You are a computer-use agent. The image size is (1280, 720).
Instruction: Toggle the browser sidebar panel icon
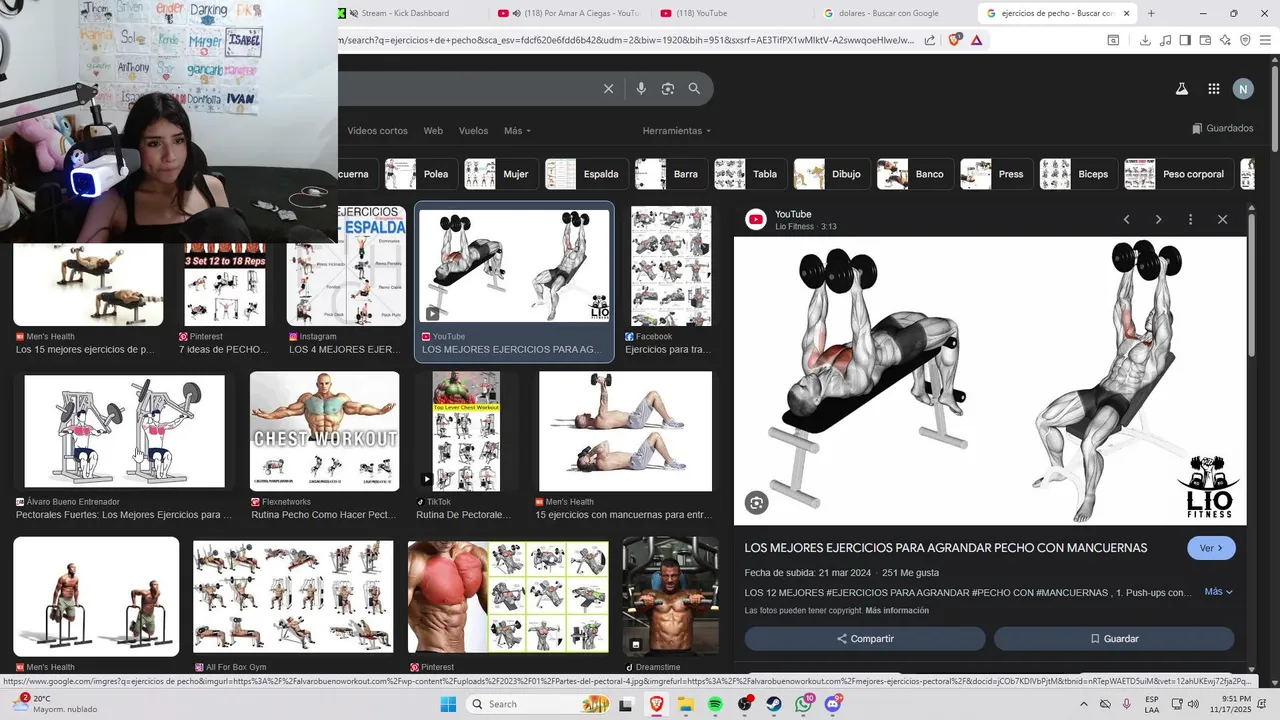[x=1185, y=40]
